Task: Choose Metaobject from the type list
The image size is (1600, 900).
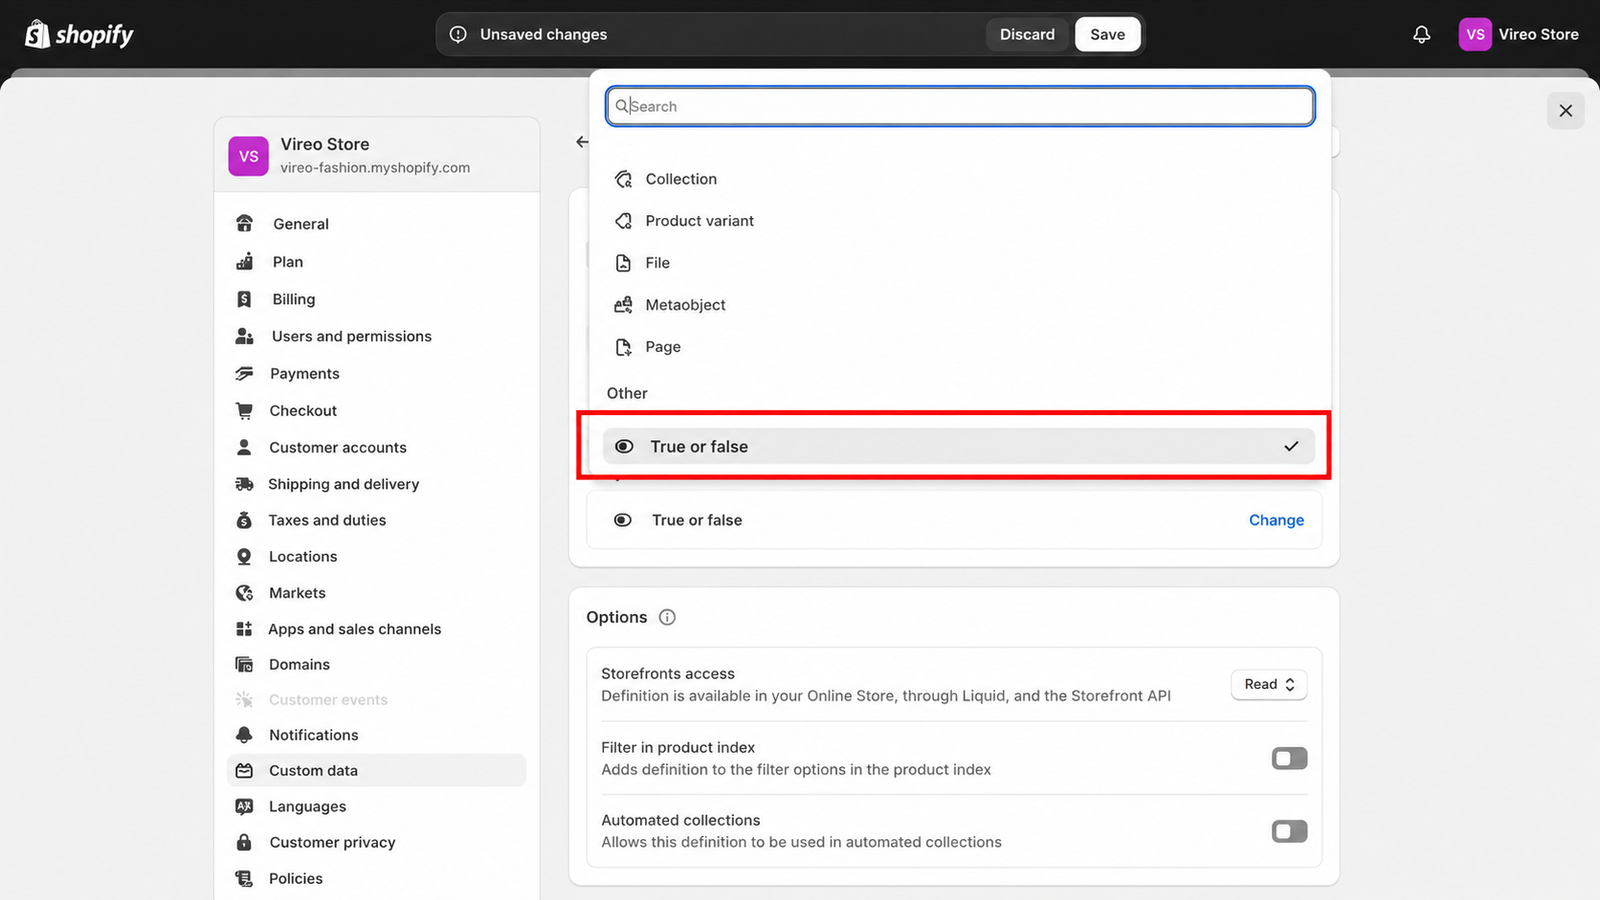Action: [959, 305]
